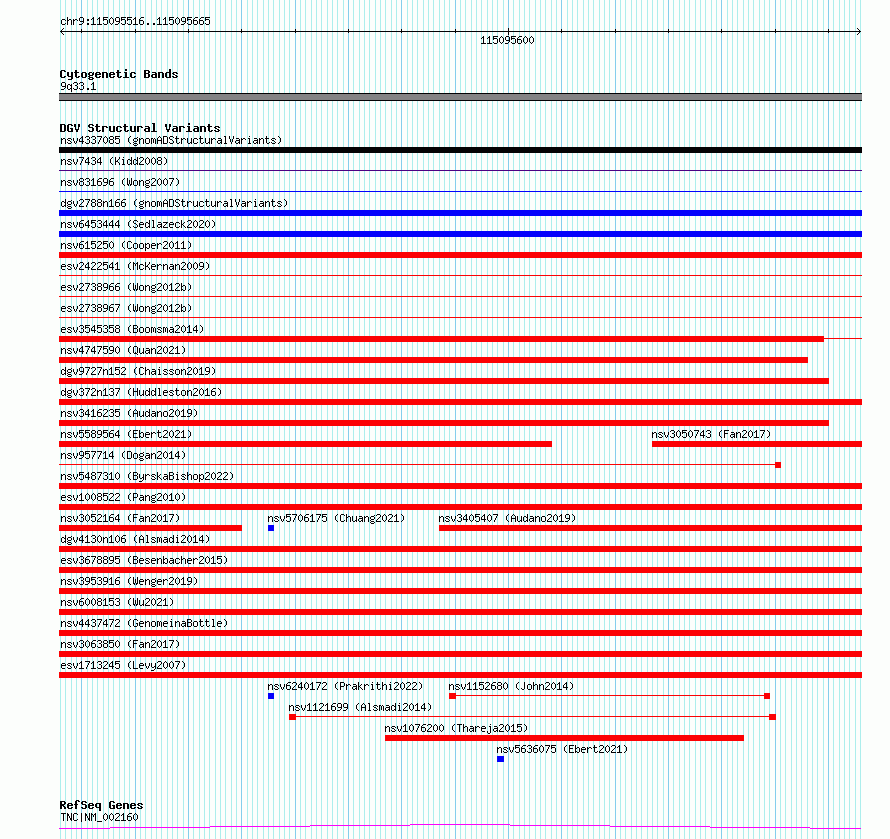This screenshot has width=890, height=839.
Task: Click the black nsv4337085 variant bar
Action: coord(460,150)
